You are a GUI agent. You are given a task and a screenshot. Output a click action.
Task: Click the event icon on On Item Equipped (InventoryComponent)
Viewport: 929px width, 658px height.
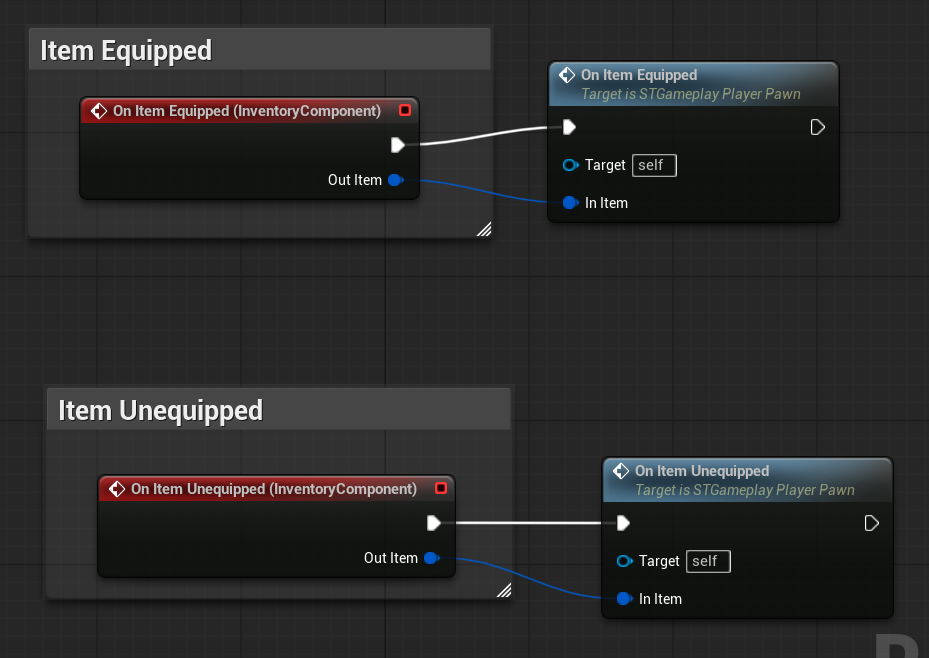pyautogui.click(x=99, y=111)
